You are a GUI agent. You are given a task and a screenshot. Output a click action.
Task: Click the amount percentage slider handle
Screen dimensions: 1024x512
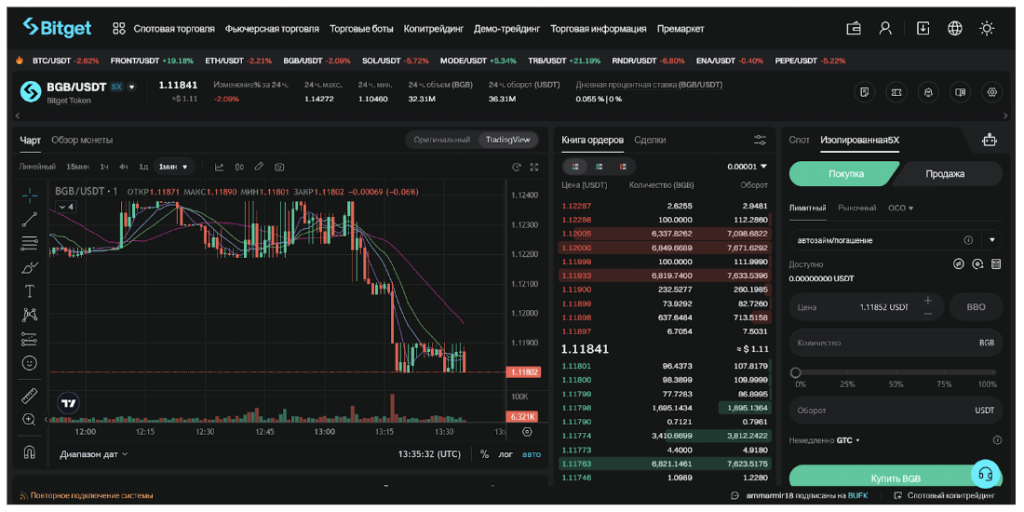coord(795,373)
